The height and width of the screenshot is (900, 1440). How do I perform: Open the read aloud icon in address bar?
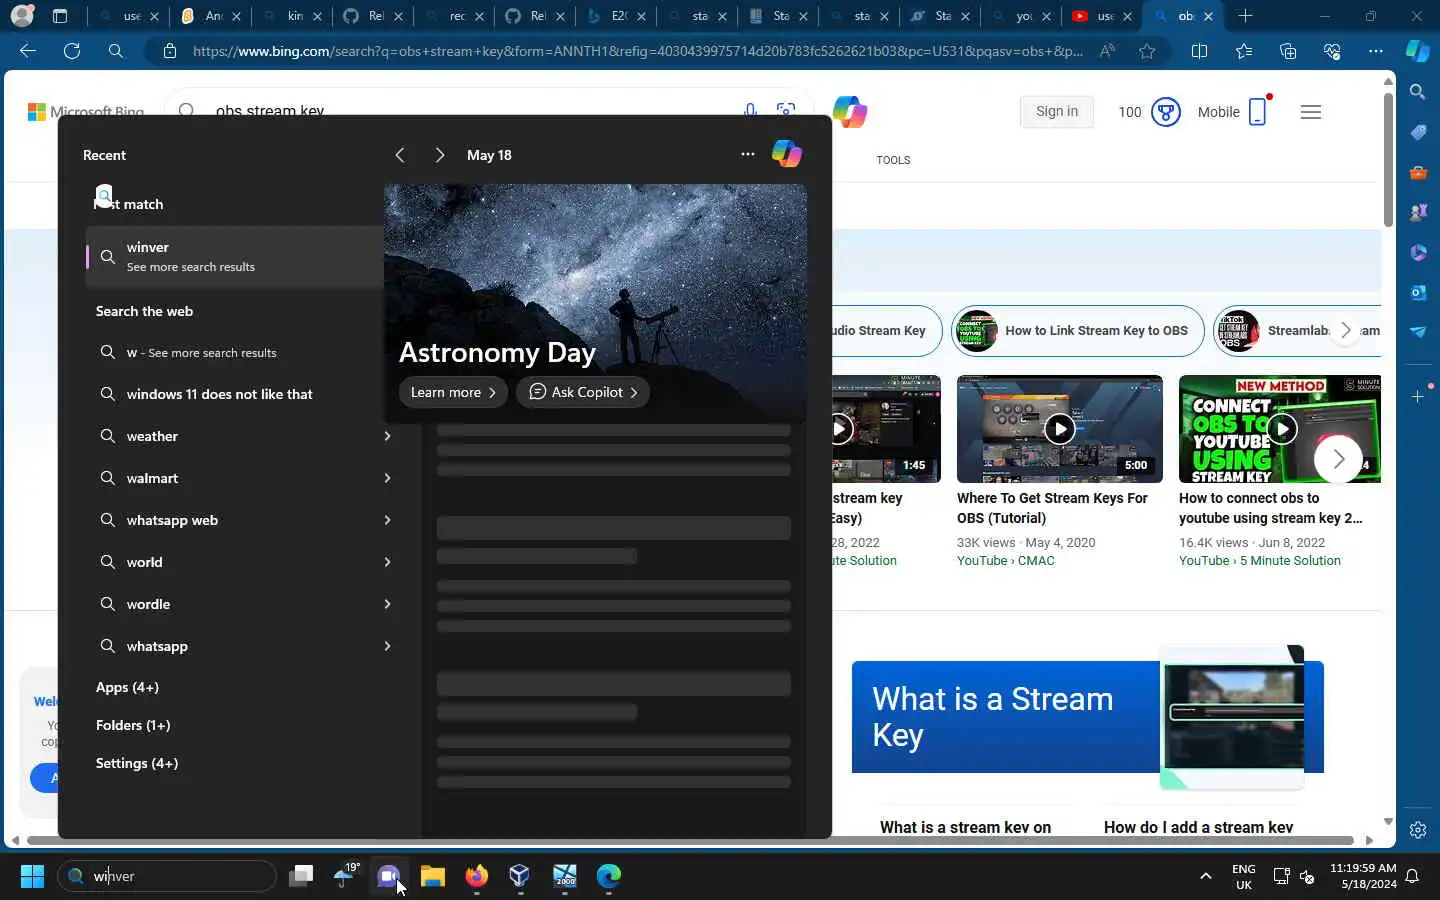1107,51
